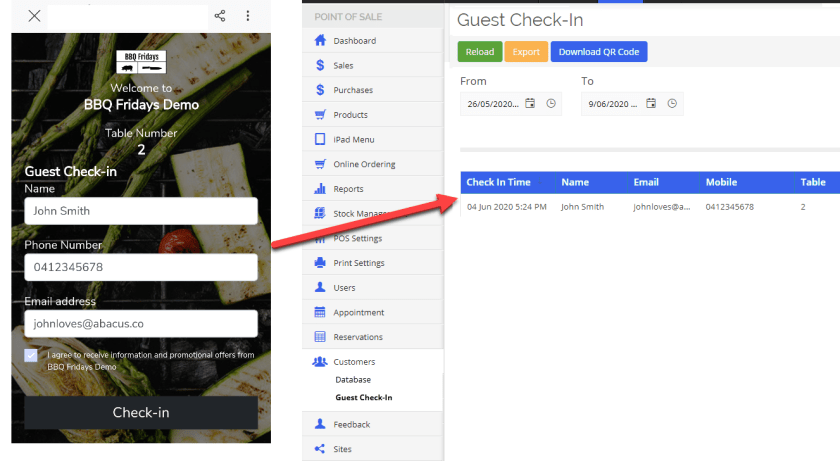Click the Products cart icon
Screen dimensions: 840x461
point(320,115)
